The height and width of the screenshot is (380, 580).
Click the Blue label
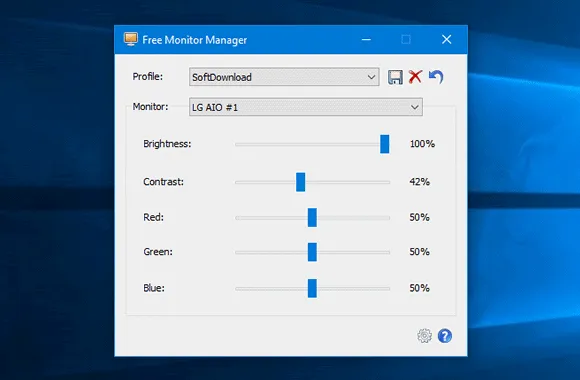(x=154, y=288)
